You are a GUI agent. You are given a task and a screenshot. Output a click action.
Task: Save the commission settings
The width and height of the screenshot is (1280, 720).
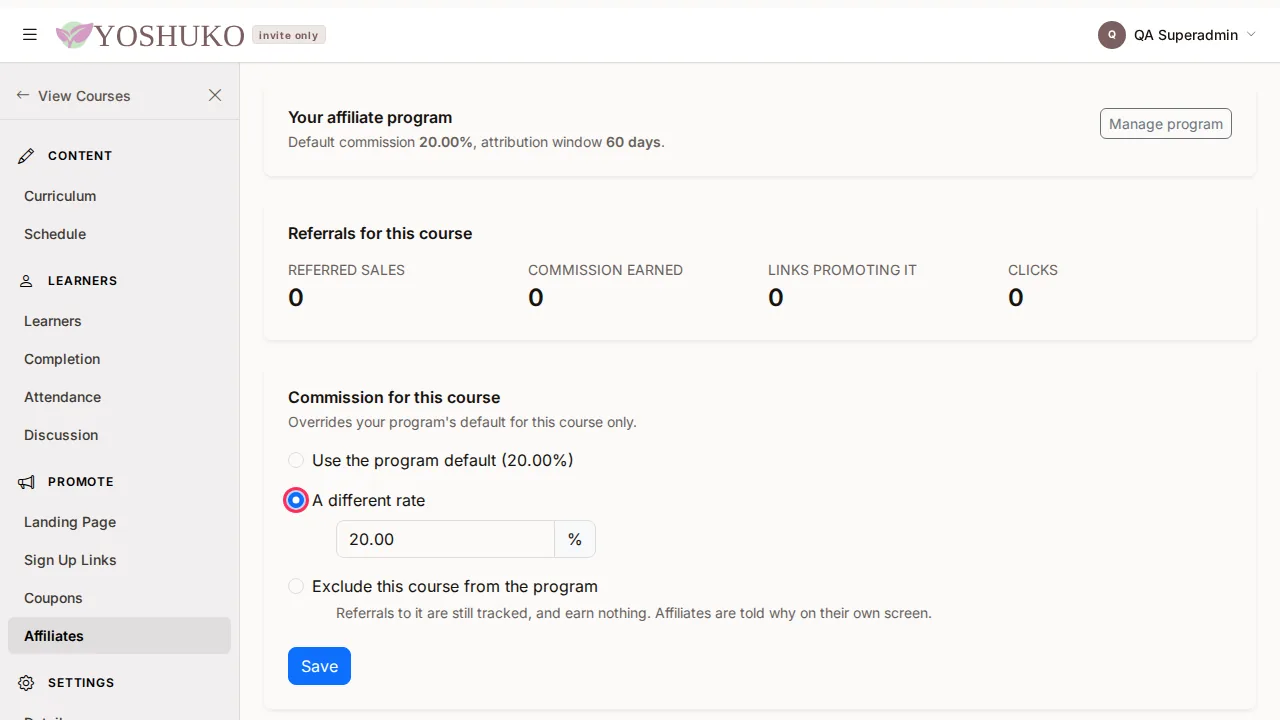pyautogui.click(x=319, y=666)
